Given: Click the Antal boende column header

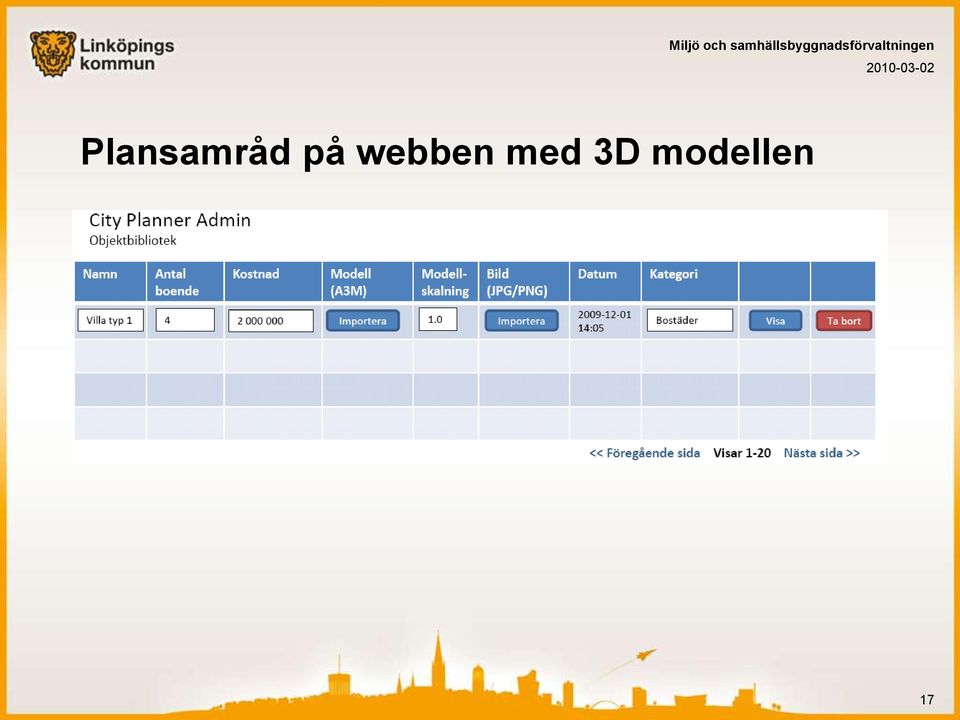Looking at the screenshot, I should pyautogui.click(x=186, y=282).
